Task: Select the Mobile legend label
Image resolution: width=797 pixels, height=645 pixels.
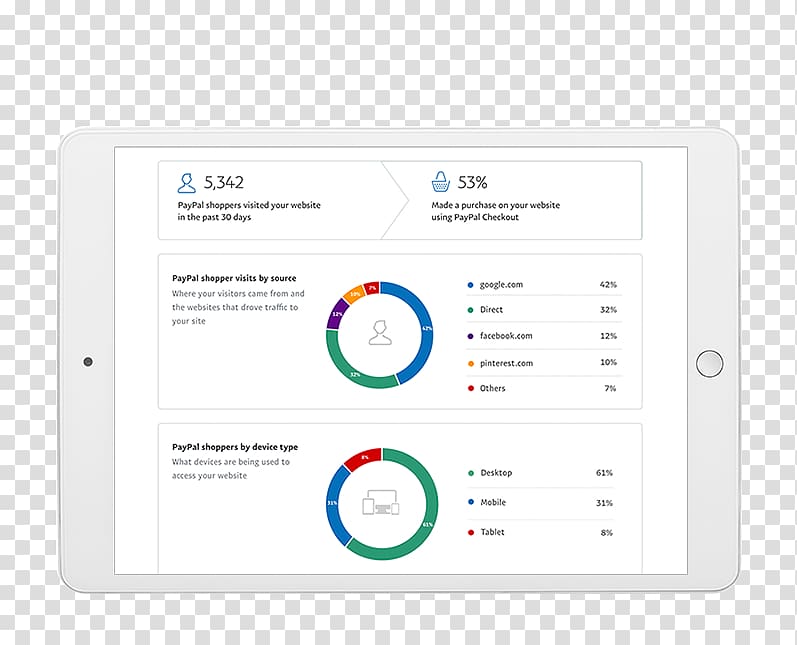Action: click(x=493, y=502)
